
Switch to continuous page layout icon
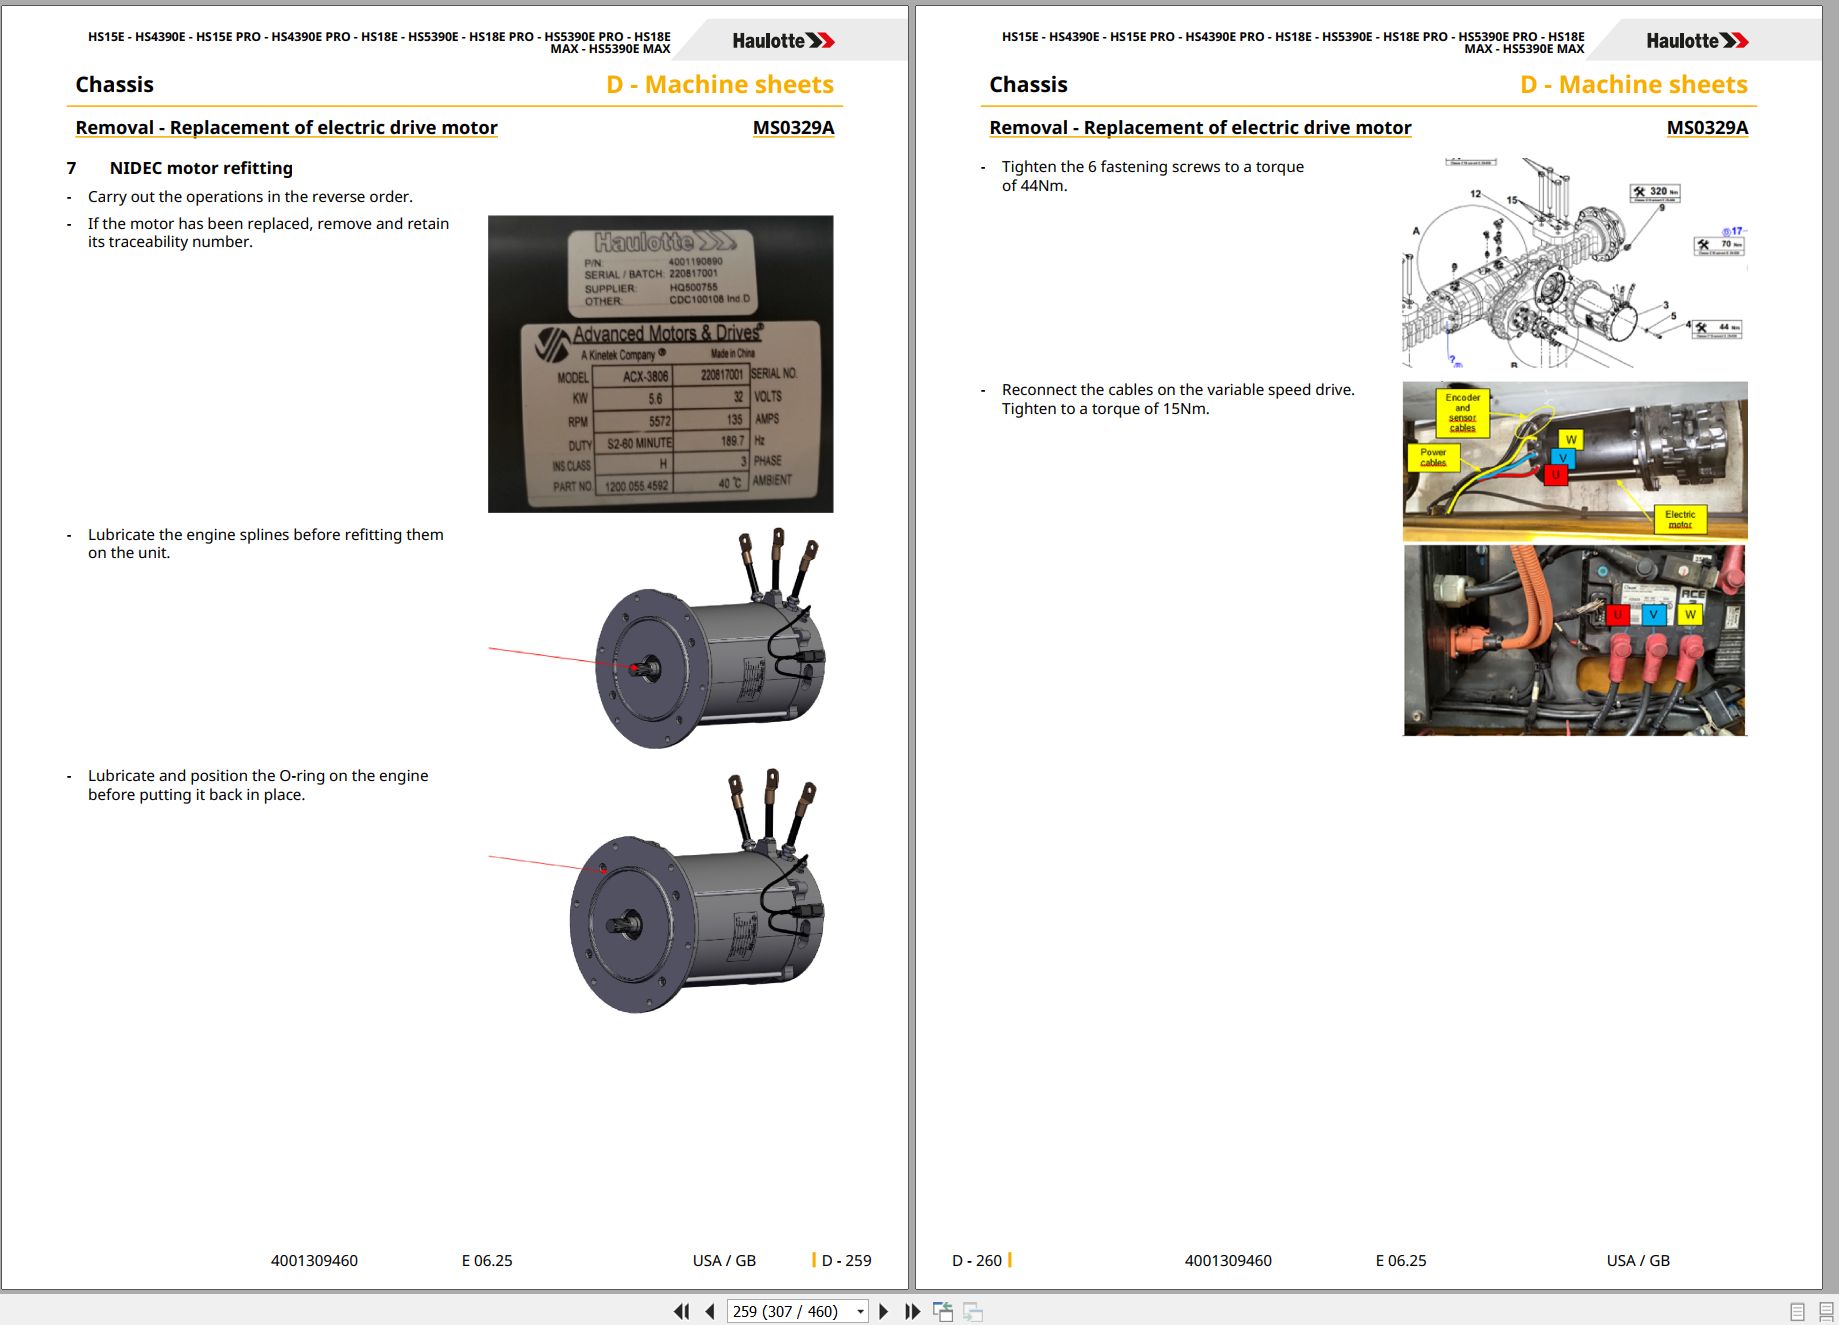click(x=1826, y=1311)
